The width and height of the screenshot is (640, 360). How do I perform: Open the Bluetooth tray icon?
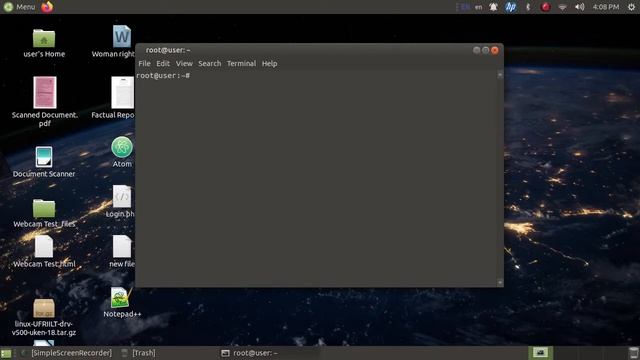[528, 7]
